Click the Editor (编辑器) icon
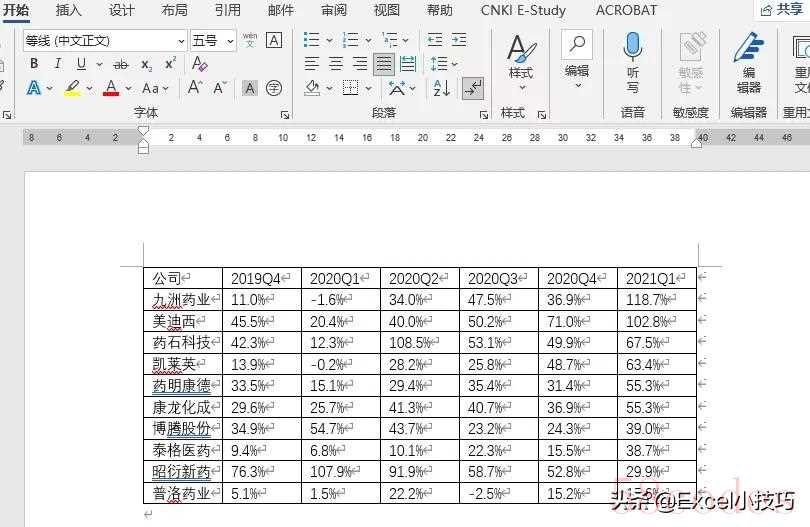Screen dimensions: 810x527 pos(748,58)
